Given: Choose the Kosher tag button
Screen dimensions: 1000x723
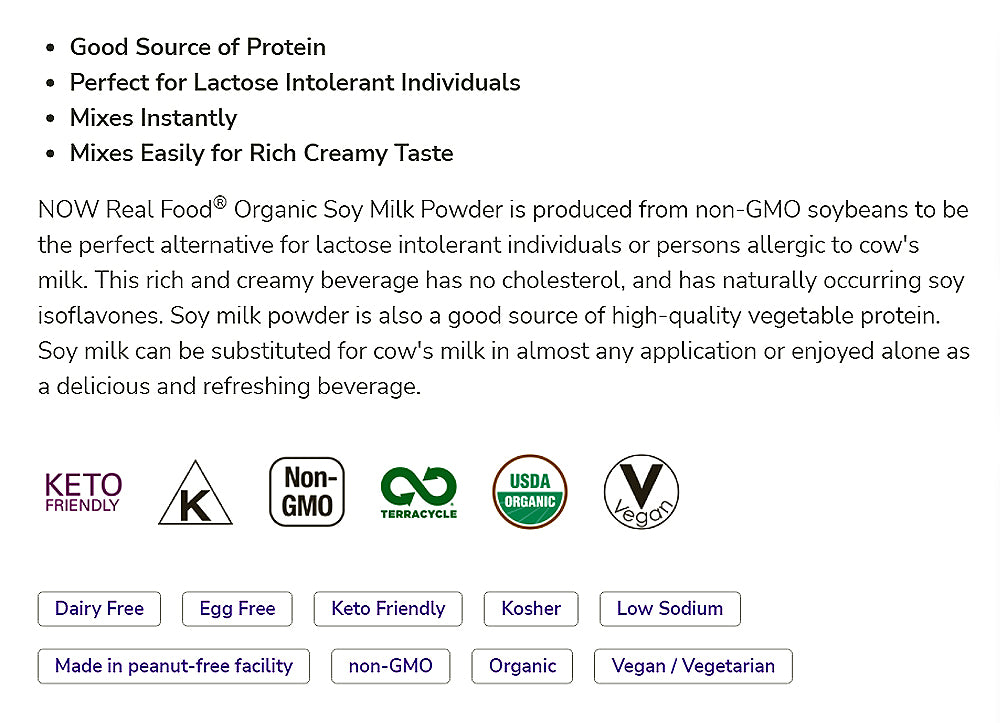Looking at the screenshot, I should pyautogui.click(x=531, y=609).
